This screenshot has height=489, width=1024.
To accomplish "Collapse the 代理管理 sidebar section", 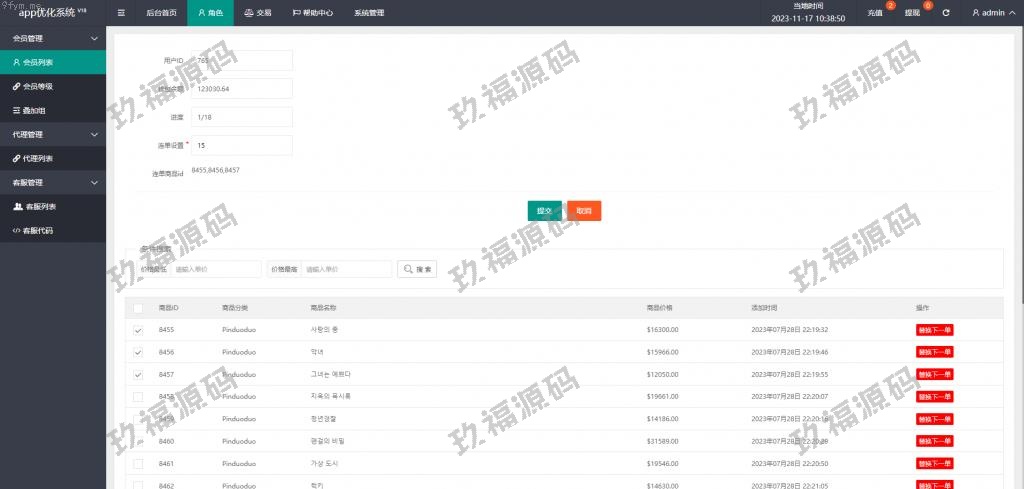I will pos(94,134).
